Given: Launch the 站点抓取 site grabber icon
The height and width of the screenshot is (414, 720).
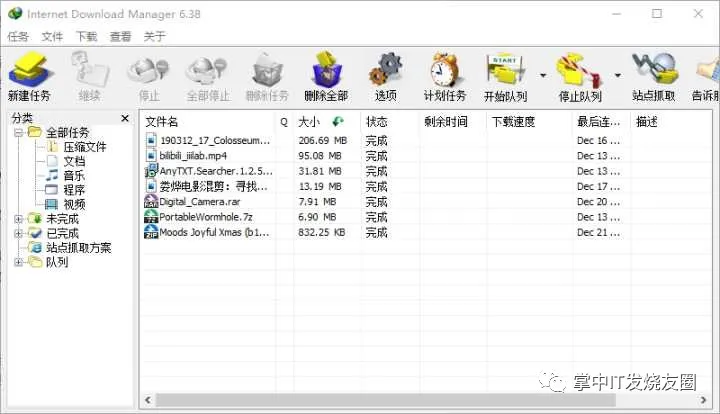Looking at the screenshot, I should click(x=654, y=70).
